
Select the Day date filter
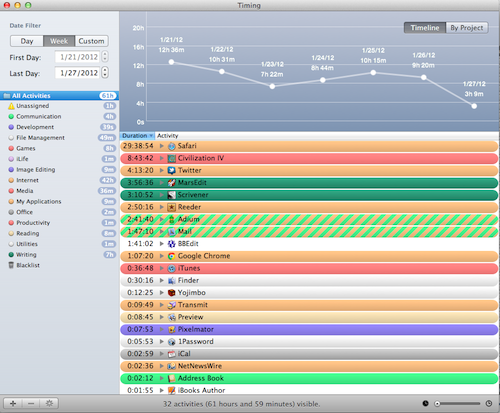[27, 41]
